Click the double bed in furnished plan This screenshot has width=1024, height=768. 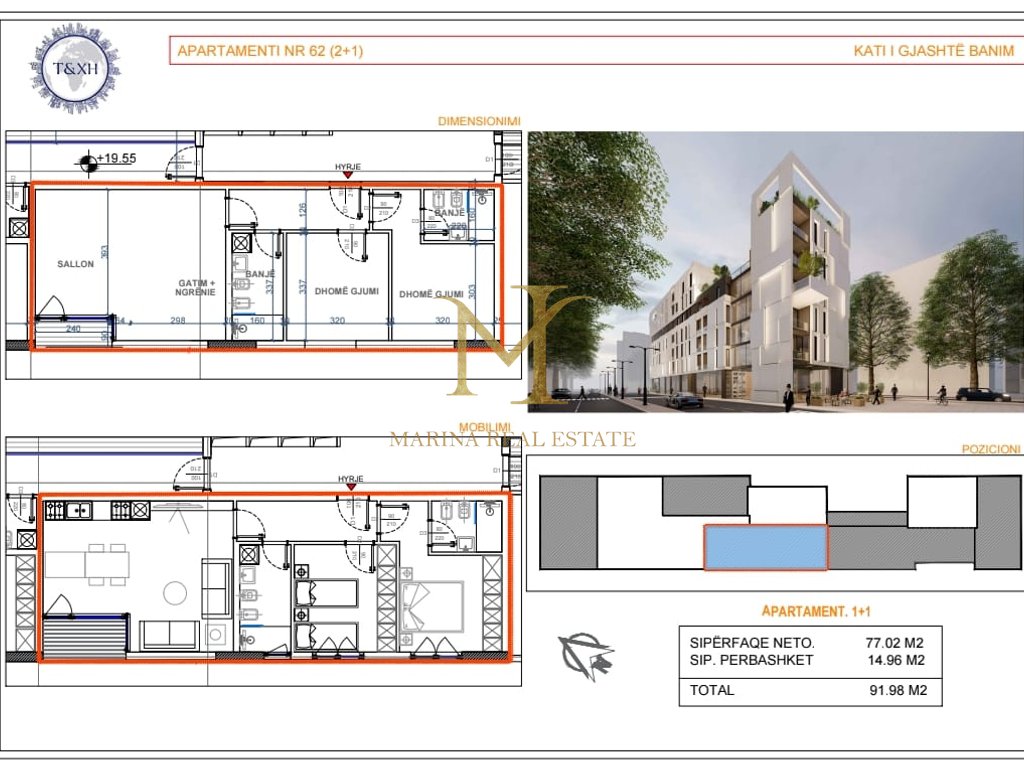coord(432,606)
